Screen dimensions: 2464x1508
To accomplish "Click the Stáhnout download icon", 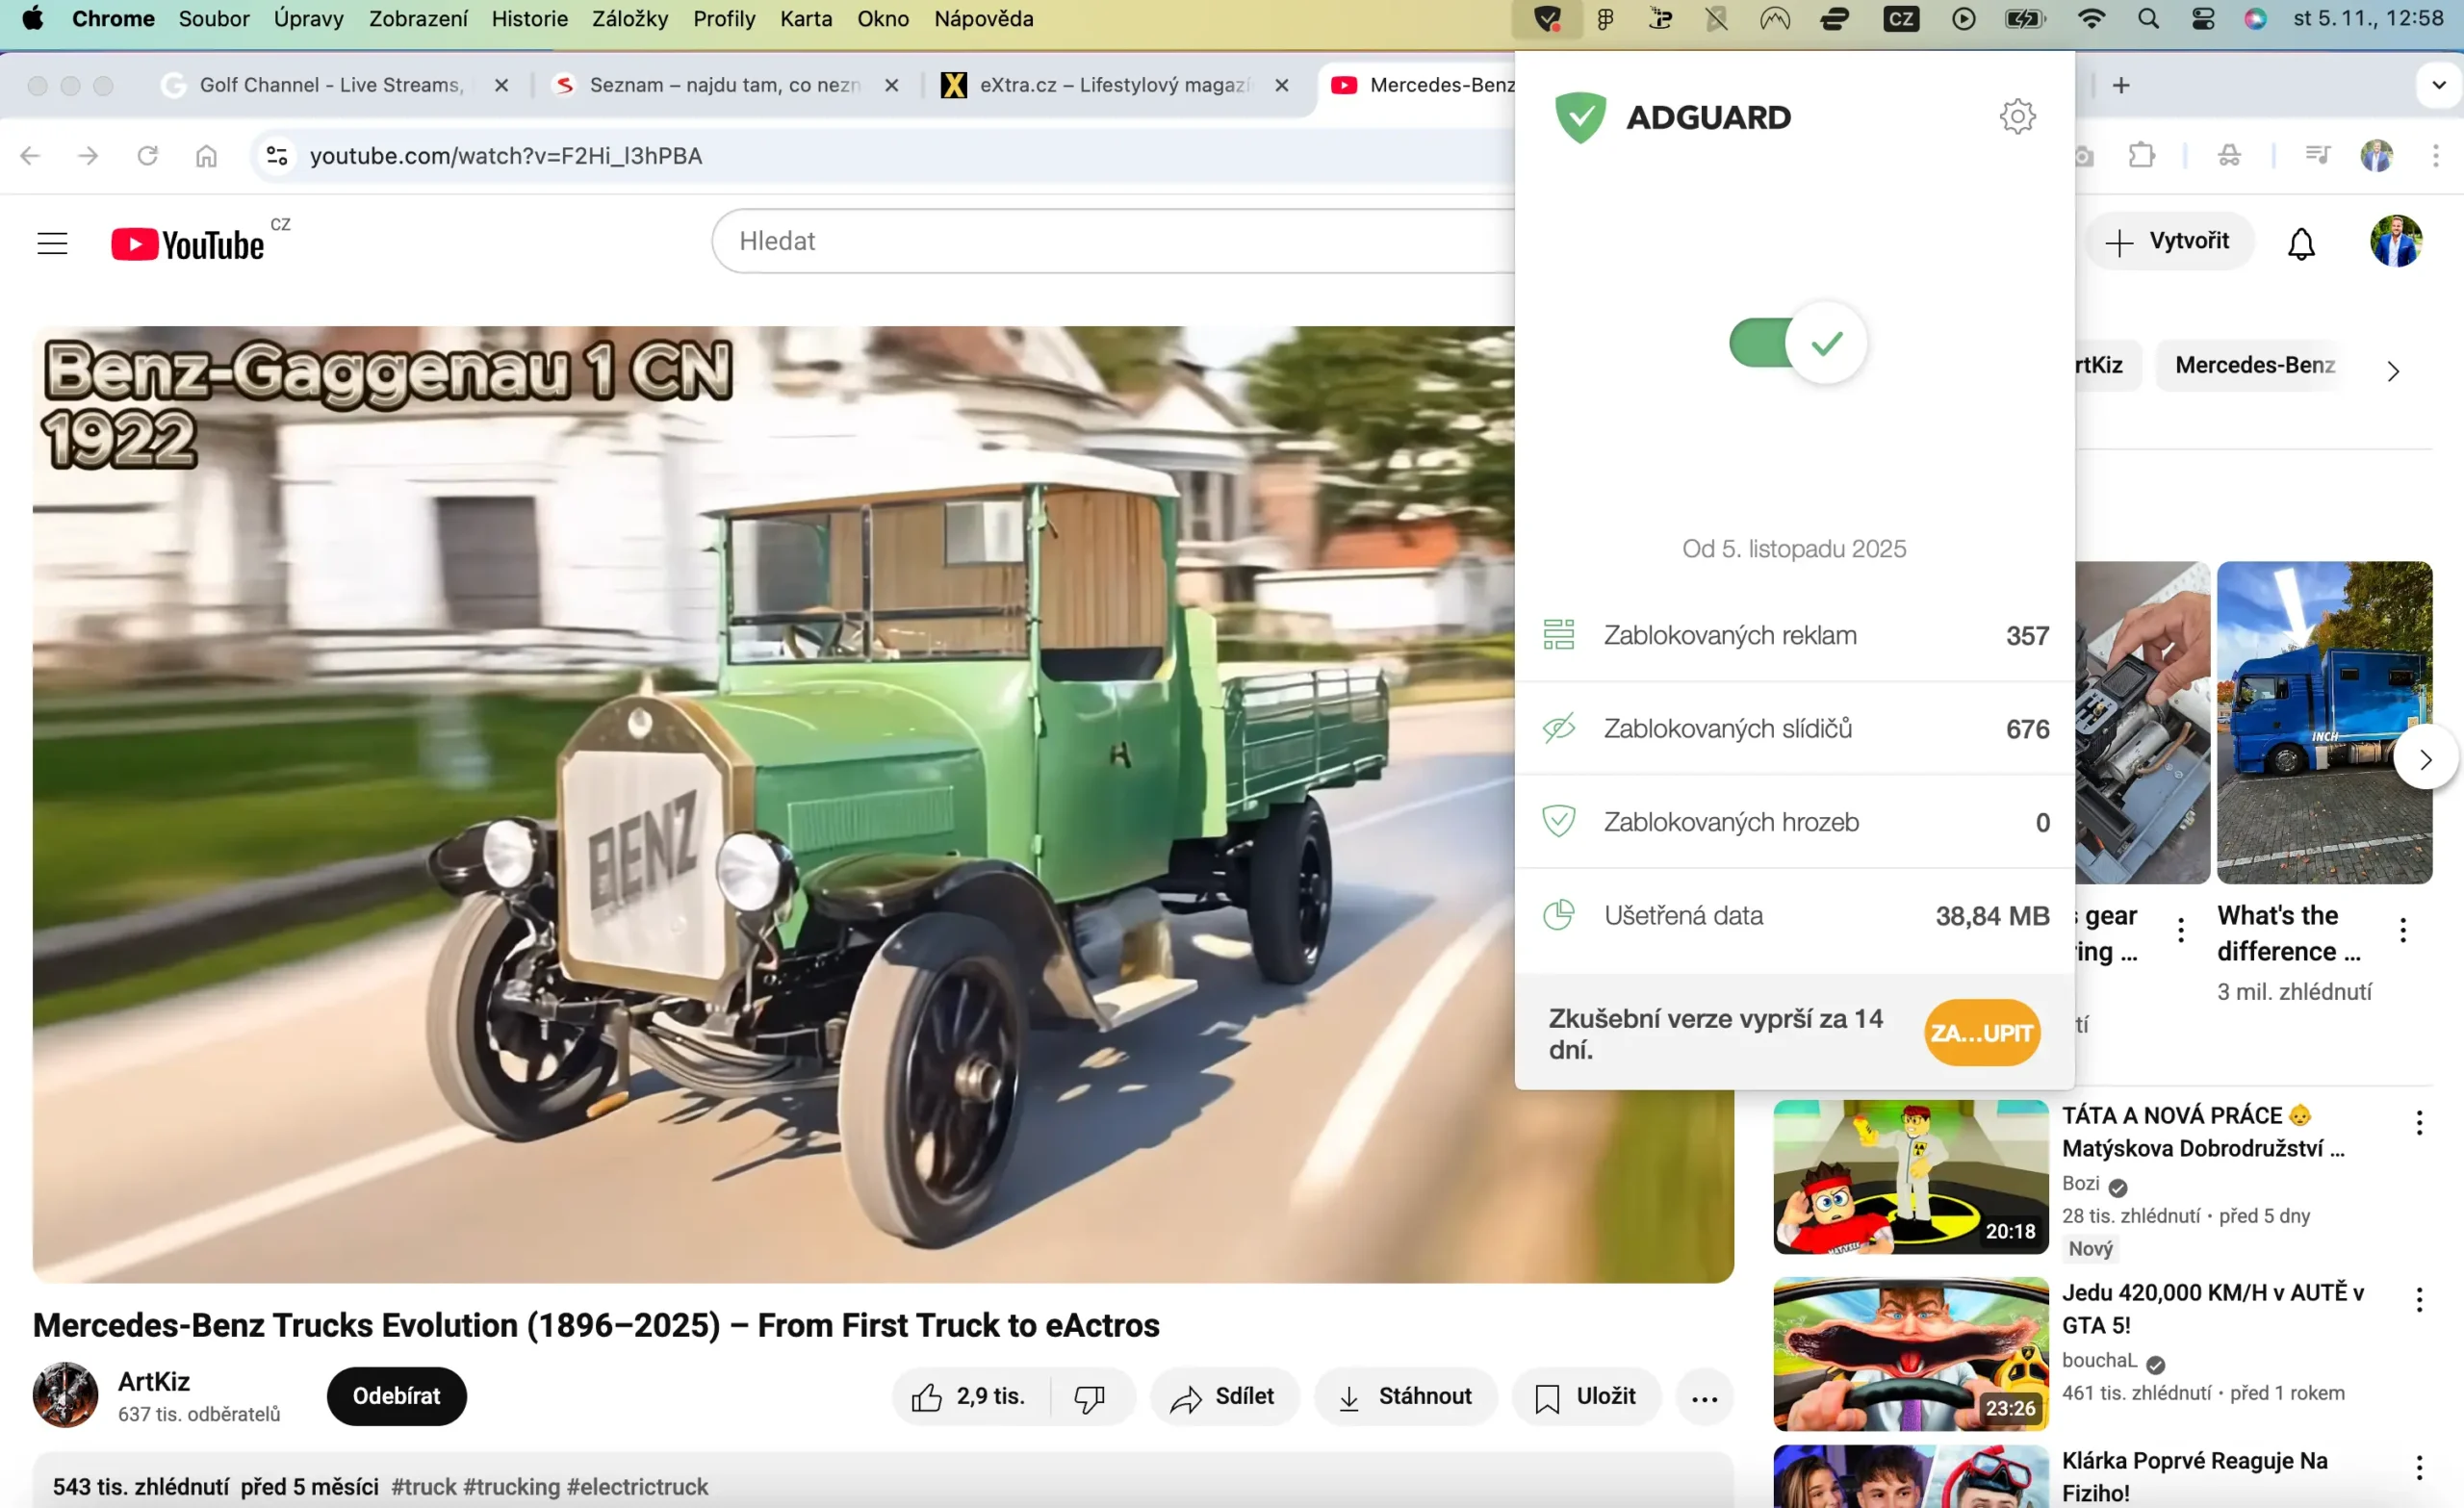I will coord(1350,1396).
